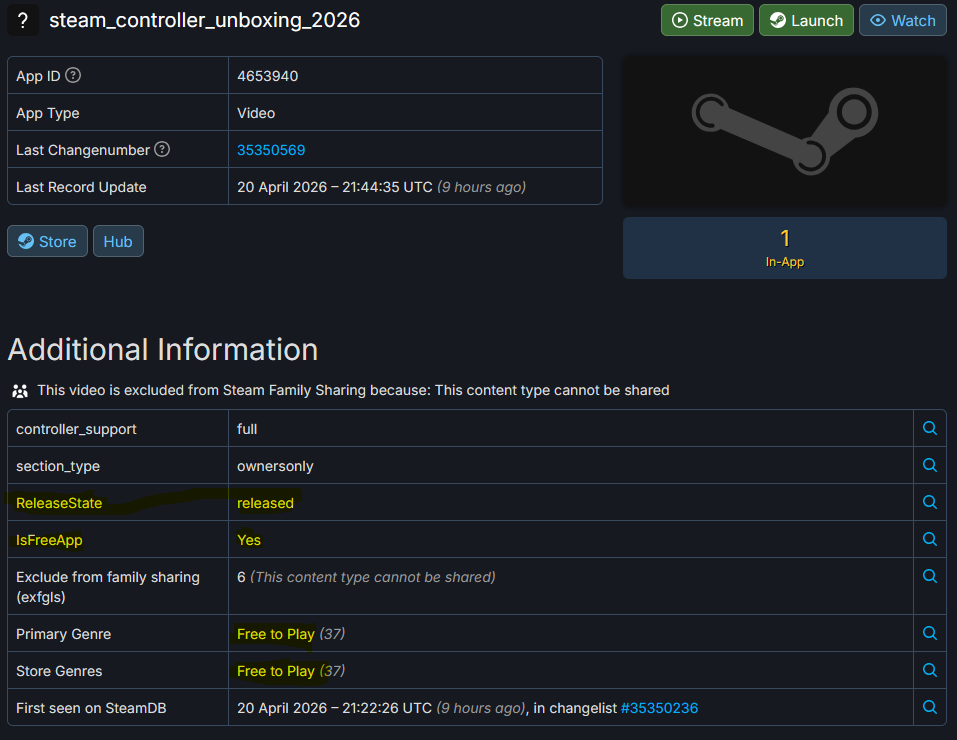
Task: Select the family sharing exclusion notice text
Action: [x=353, y=390]
